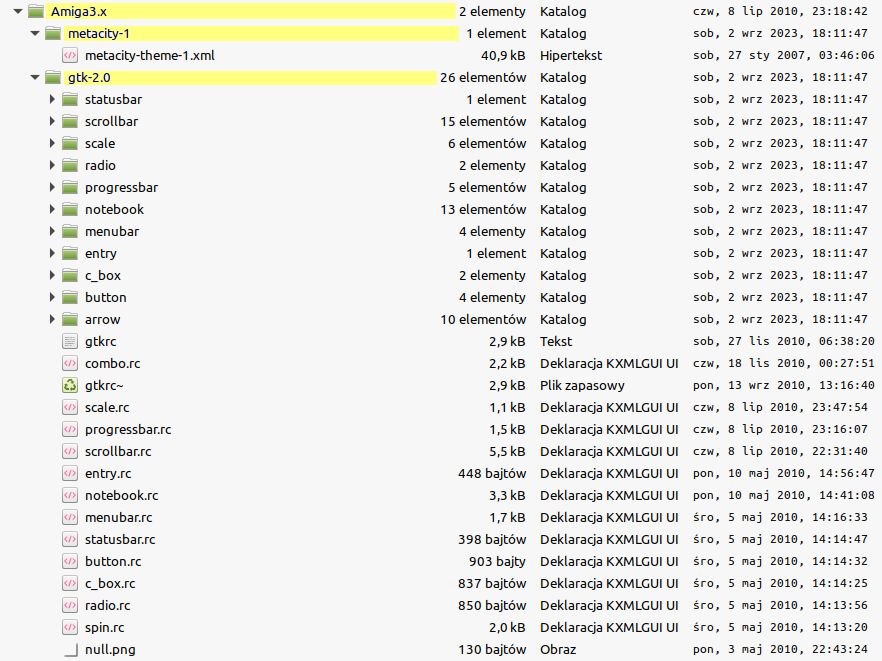Click the c_box folder icon
This screenshot has width=882, height=661.
(70, 275)
